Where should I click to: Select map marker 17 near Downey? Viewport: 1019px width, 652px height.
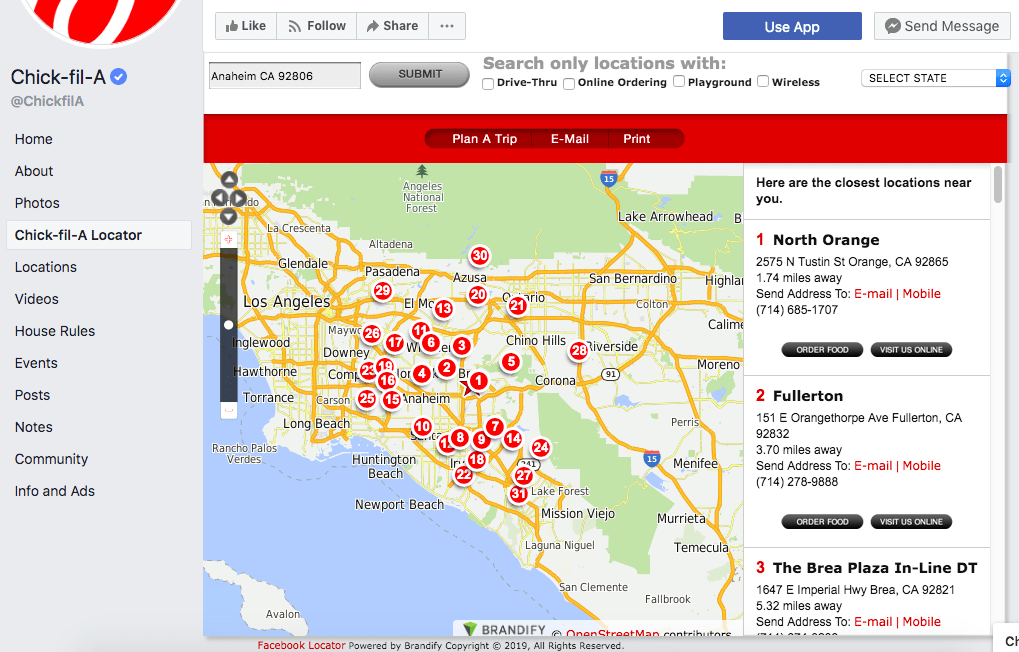point(394,343)
